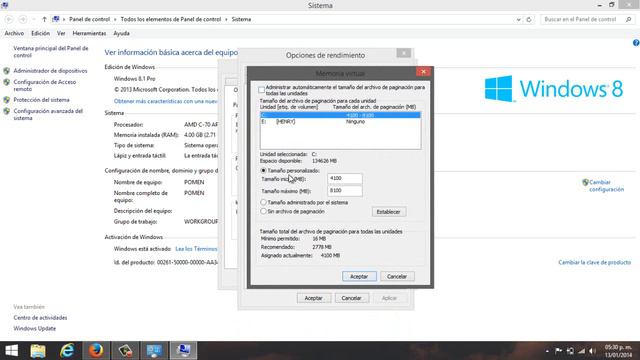Open Windows Update link
Image resolution: width=640 pixels, height=360 pixels.
point(35,329)
